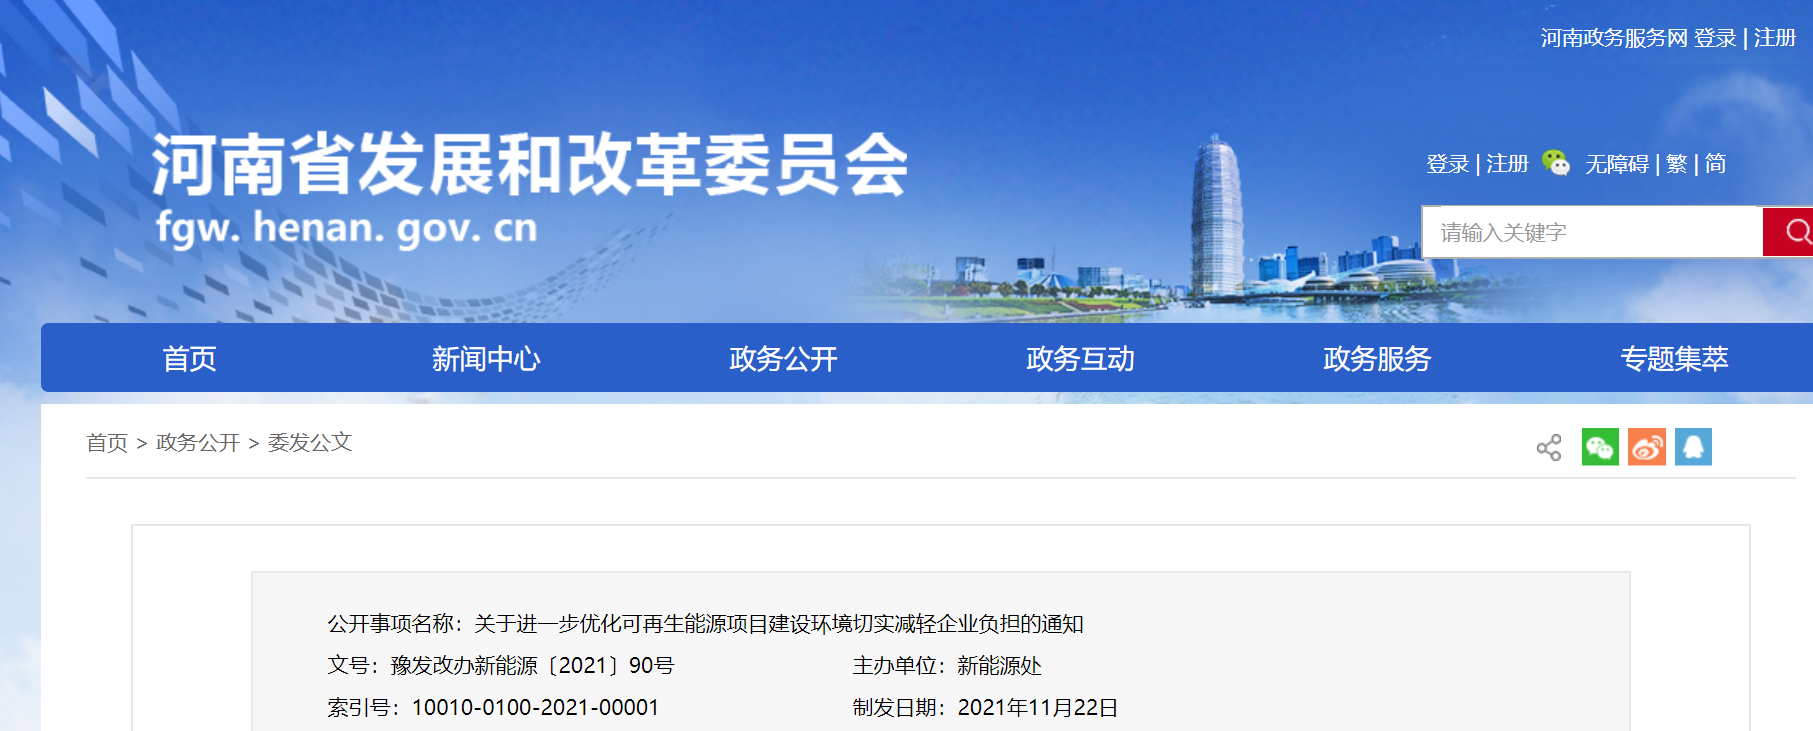This screenshot has height=731, width=1813.
Task: Go to the 首页 navigation tab
Action: point(189,358)
